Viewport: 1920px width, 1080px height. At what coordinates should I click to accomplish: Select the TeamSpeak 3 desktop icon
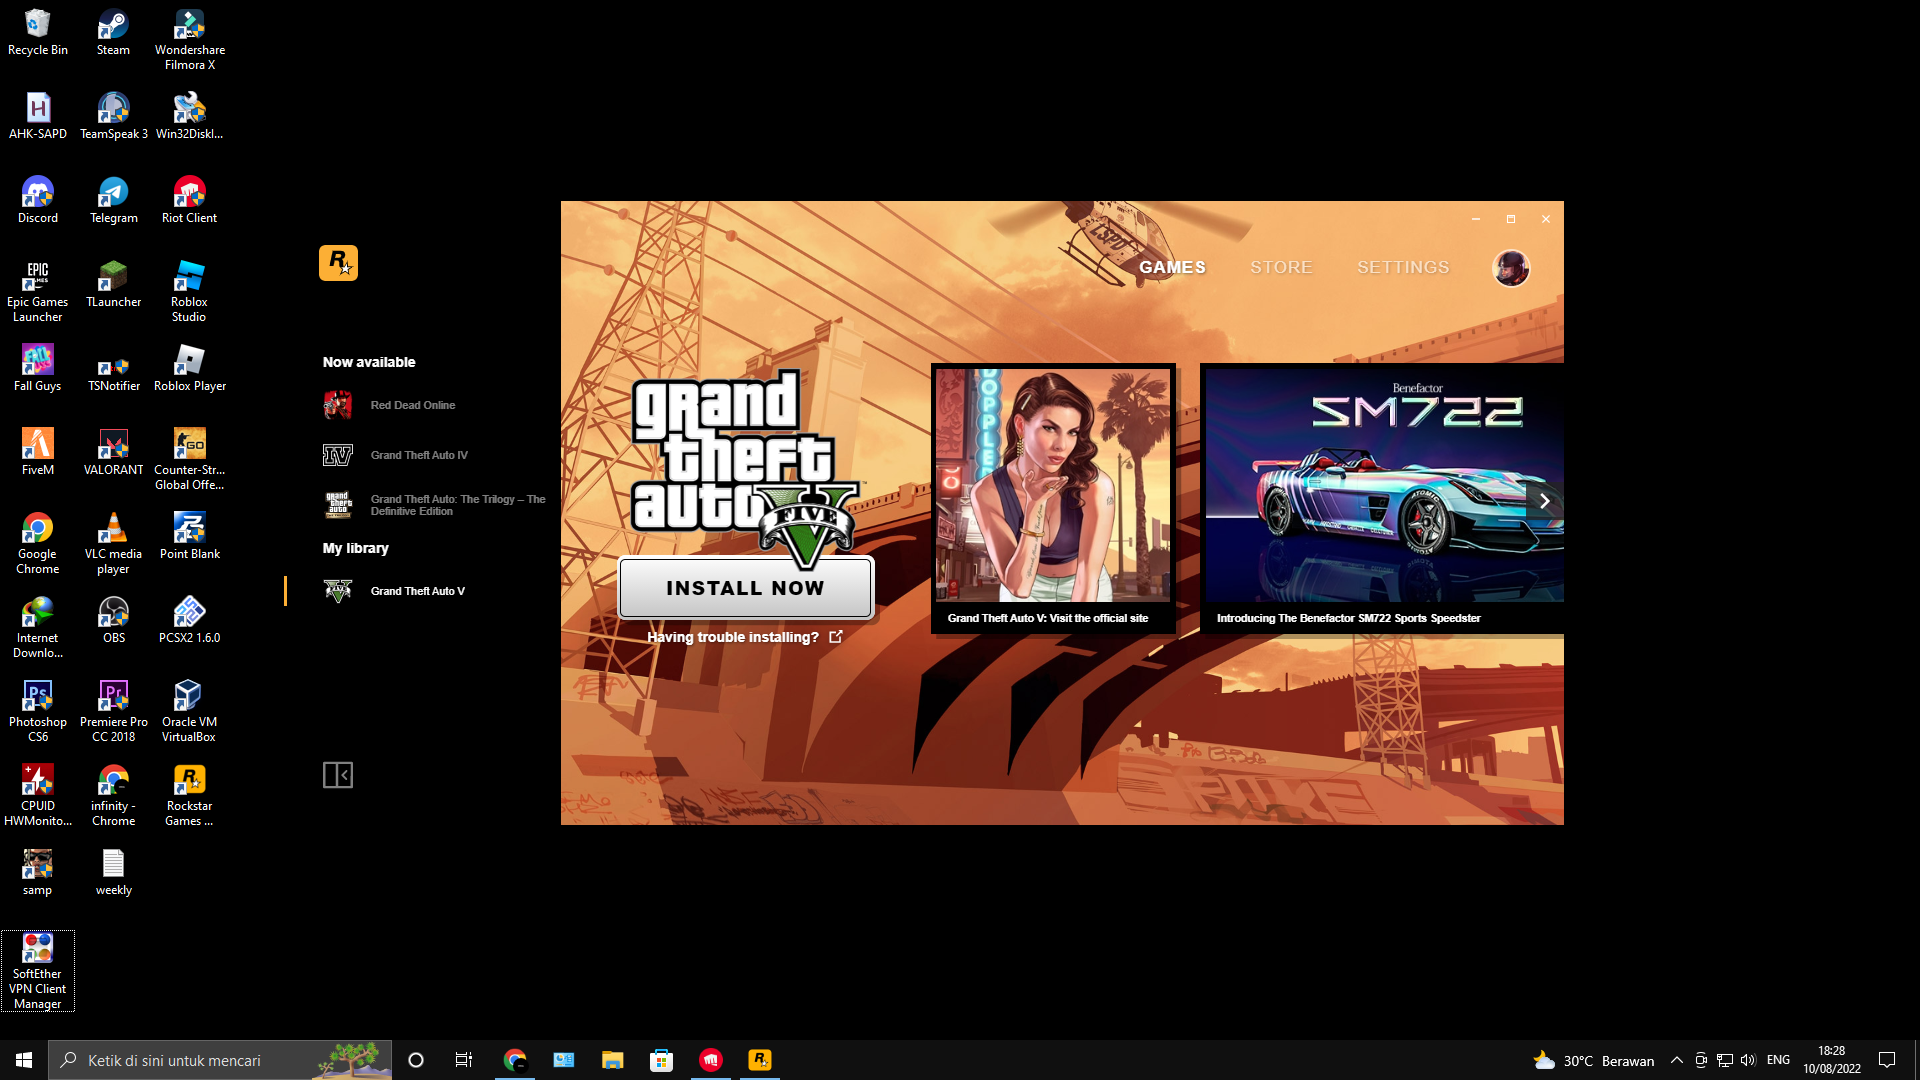[x=113, y=117]
